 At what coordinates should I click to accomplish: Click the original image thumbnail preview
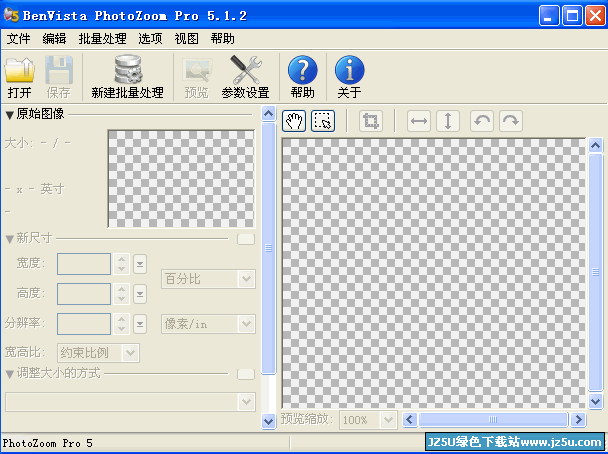[181, 179]
